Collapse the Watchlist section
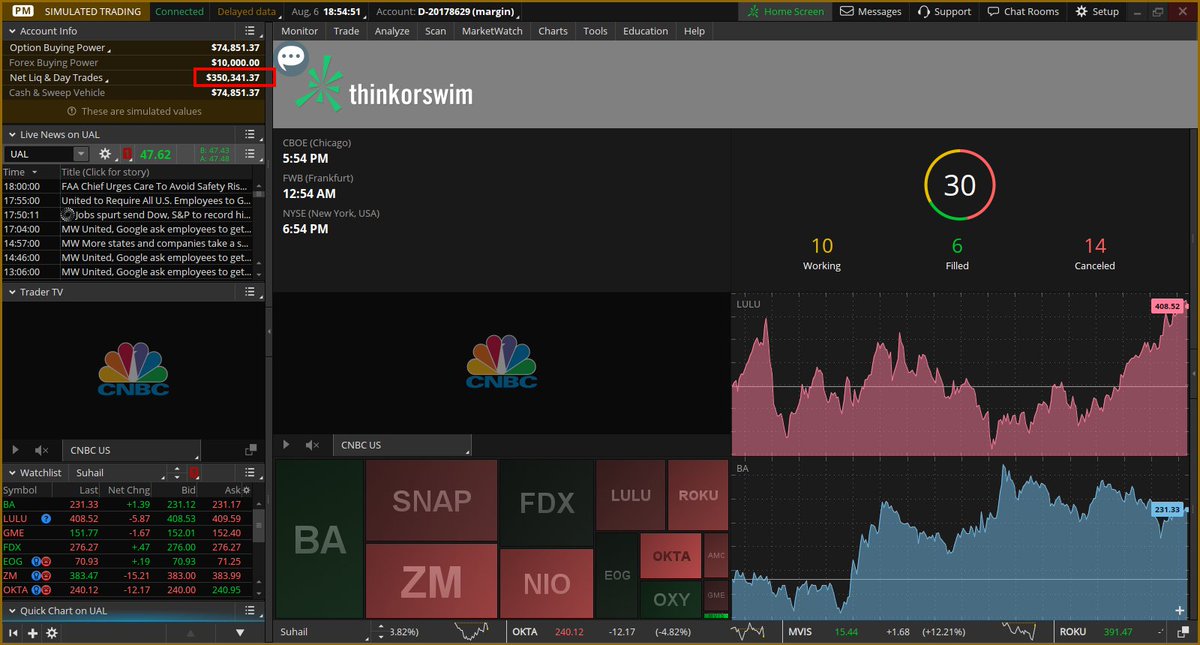This screenshot has height=645, width=1200. (x=11, y=472)
